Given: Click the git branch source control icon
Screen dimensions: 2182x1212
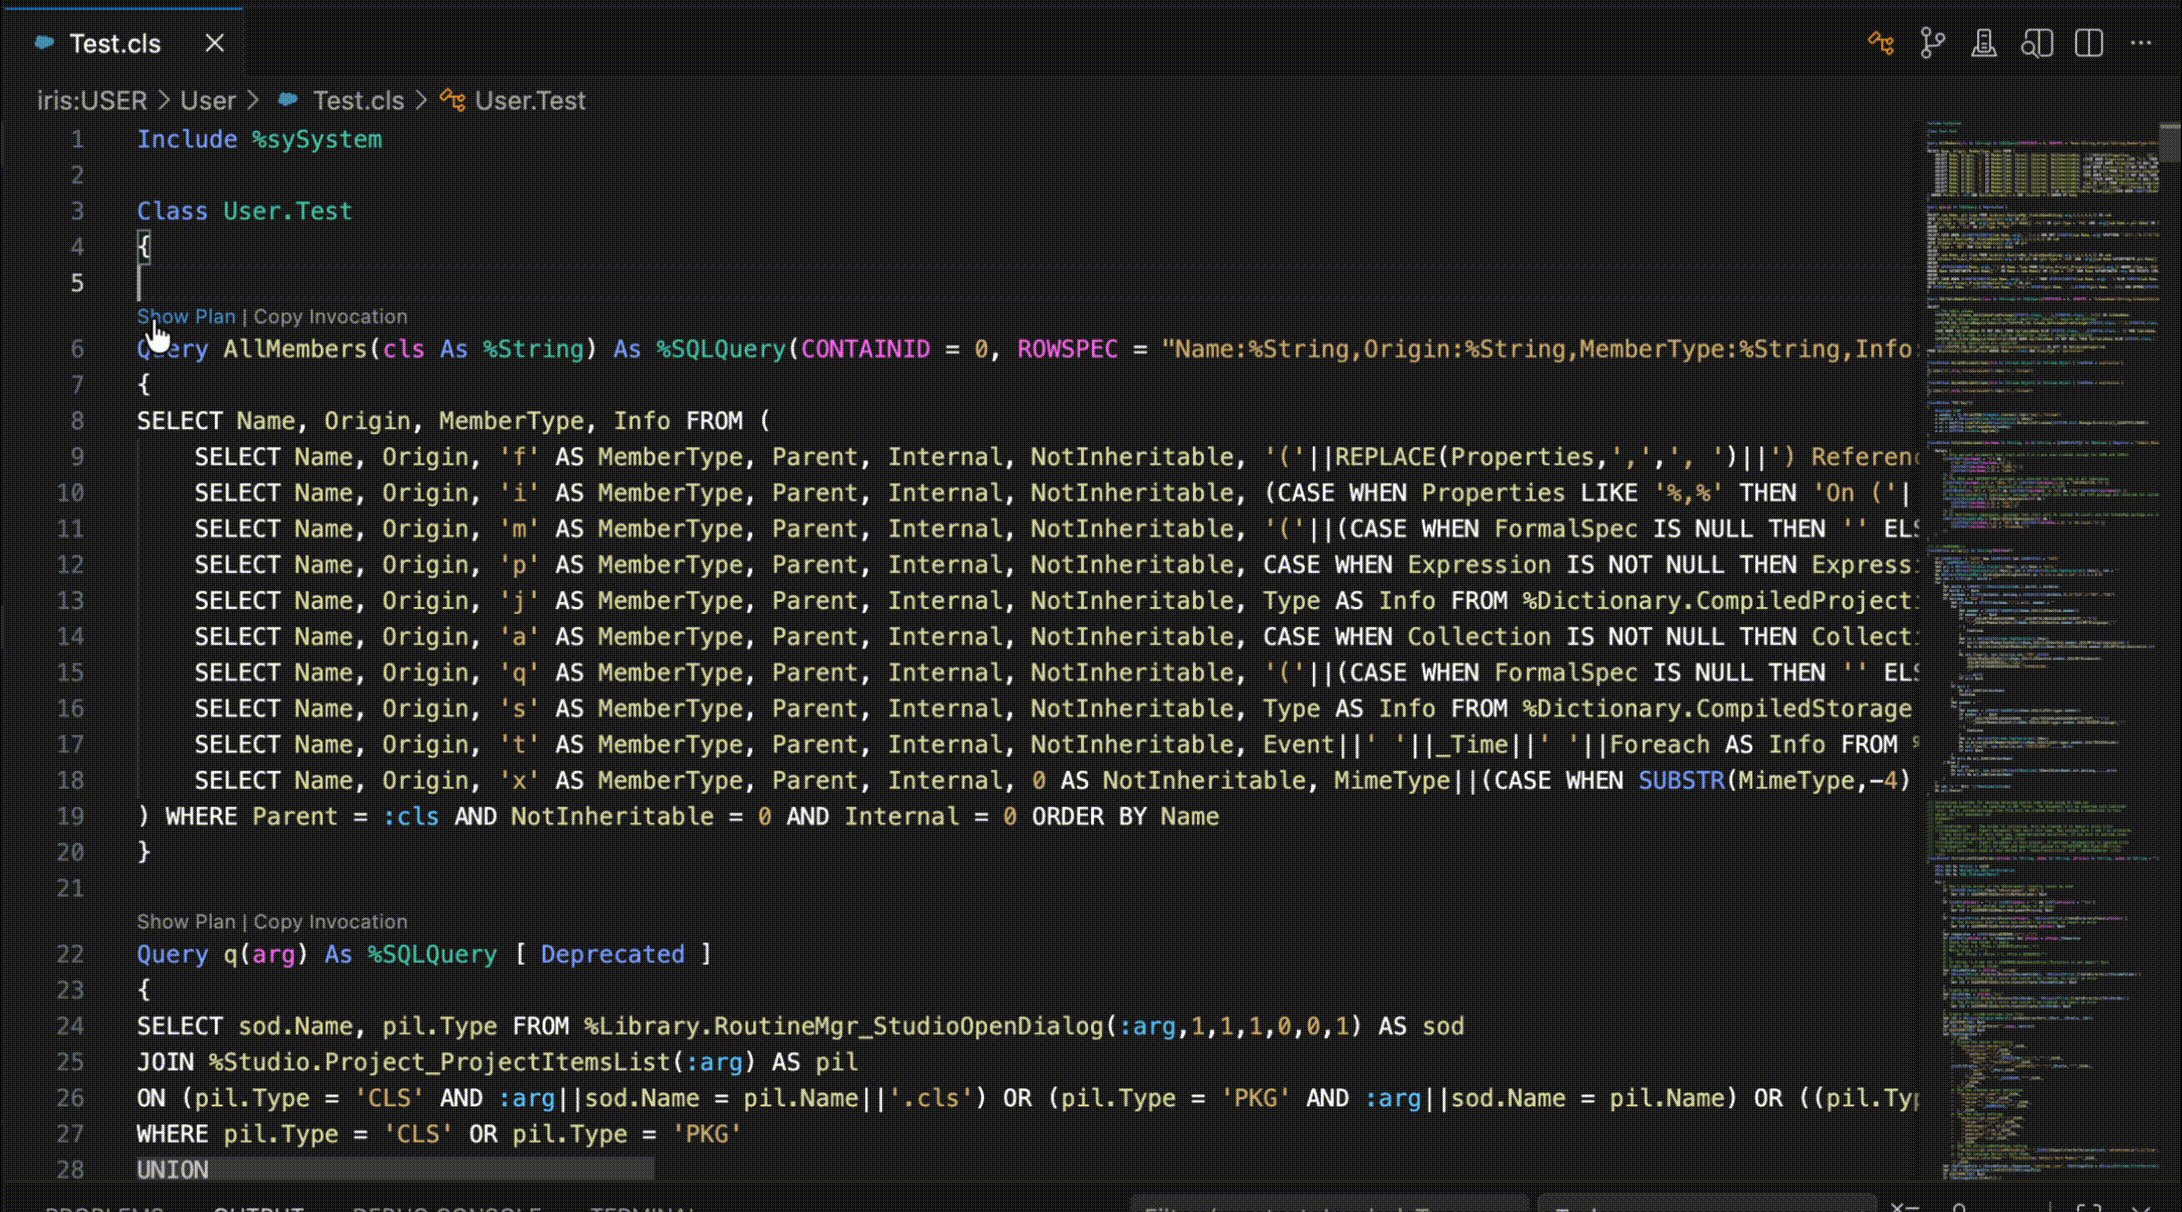Looking at the screenshot, I should pyautogui.click(x=1932, y=43).
